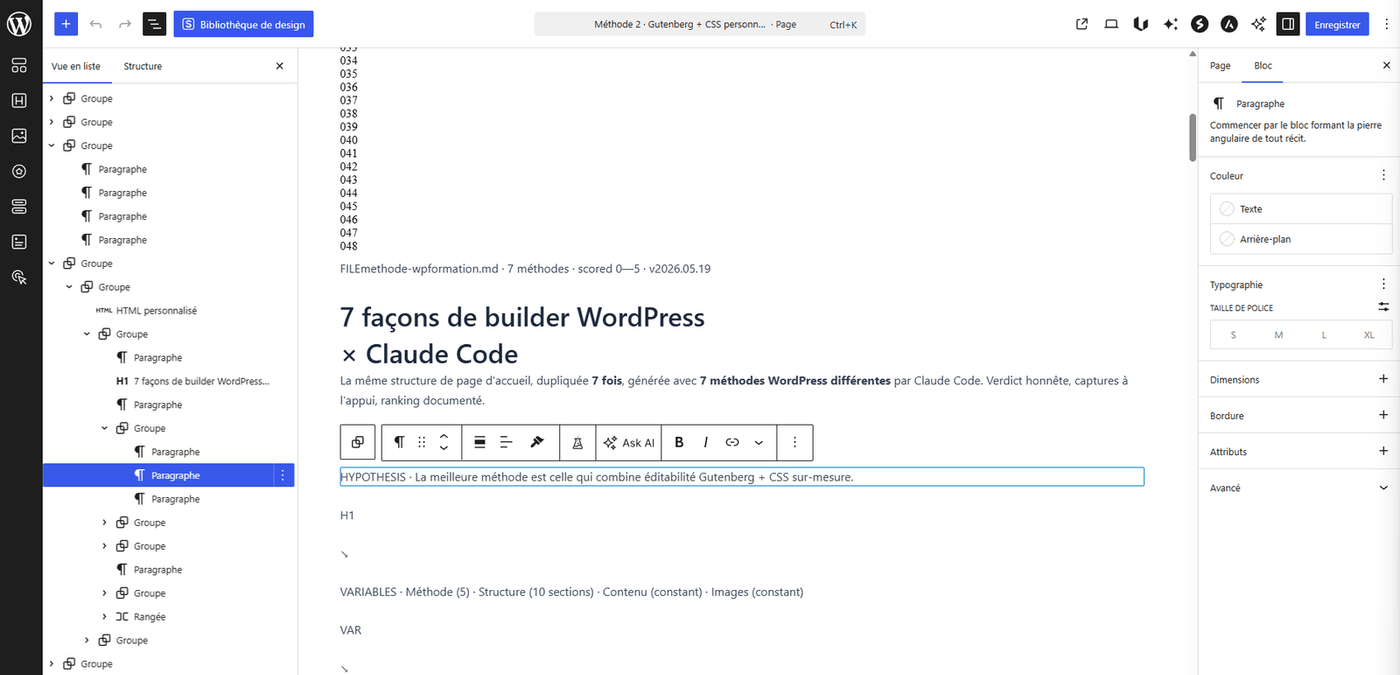Open block options three-dot menu
Screen dimensions: 1400x675
[795, 442]
